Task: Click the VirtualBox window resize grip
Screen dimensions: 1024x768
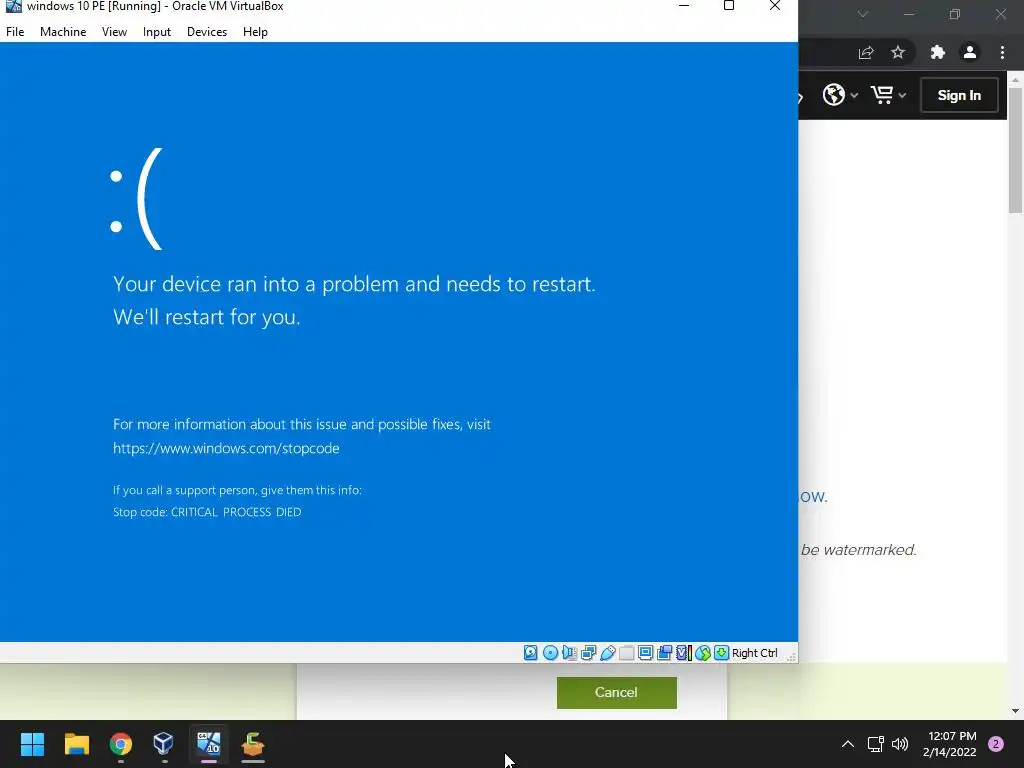Action: (792, 657)
